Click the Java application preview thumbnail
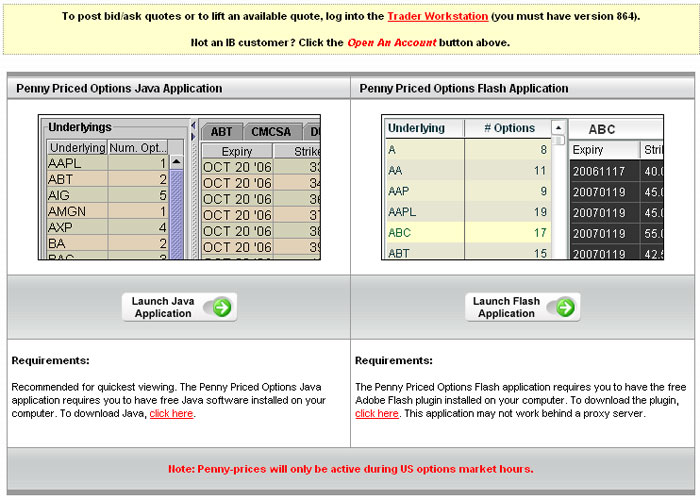This screenshot has height=500, width=700. point(179,187)
